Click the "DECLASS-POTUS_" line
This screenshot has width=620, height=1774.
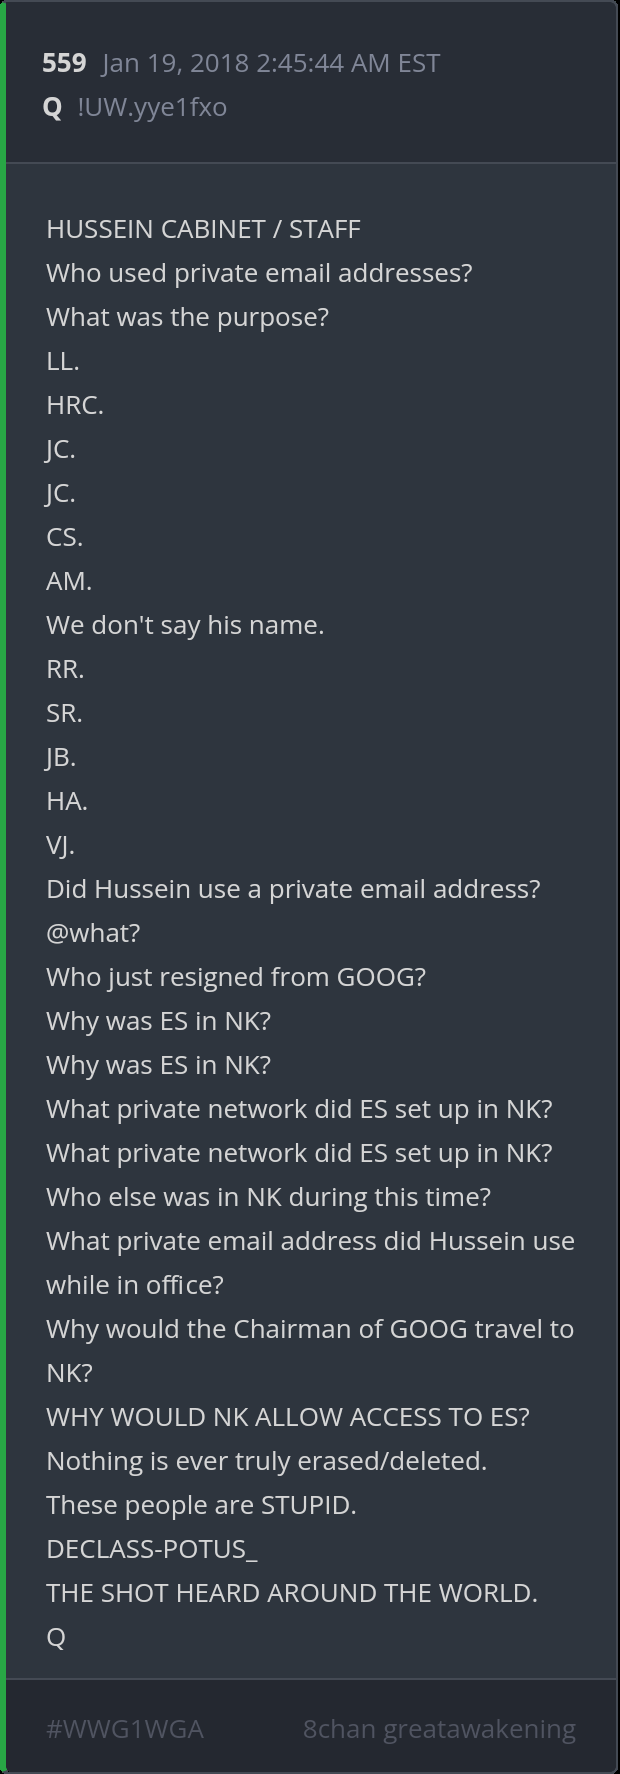pyautogui.click(x=152, y=1549)
